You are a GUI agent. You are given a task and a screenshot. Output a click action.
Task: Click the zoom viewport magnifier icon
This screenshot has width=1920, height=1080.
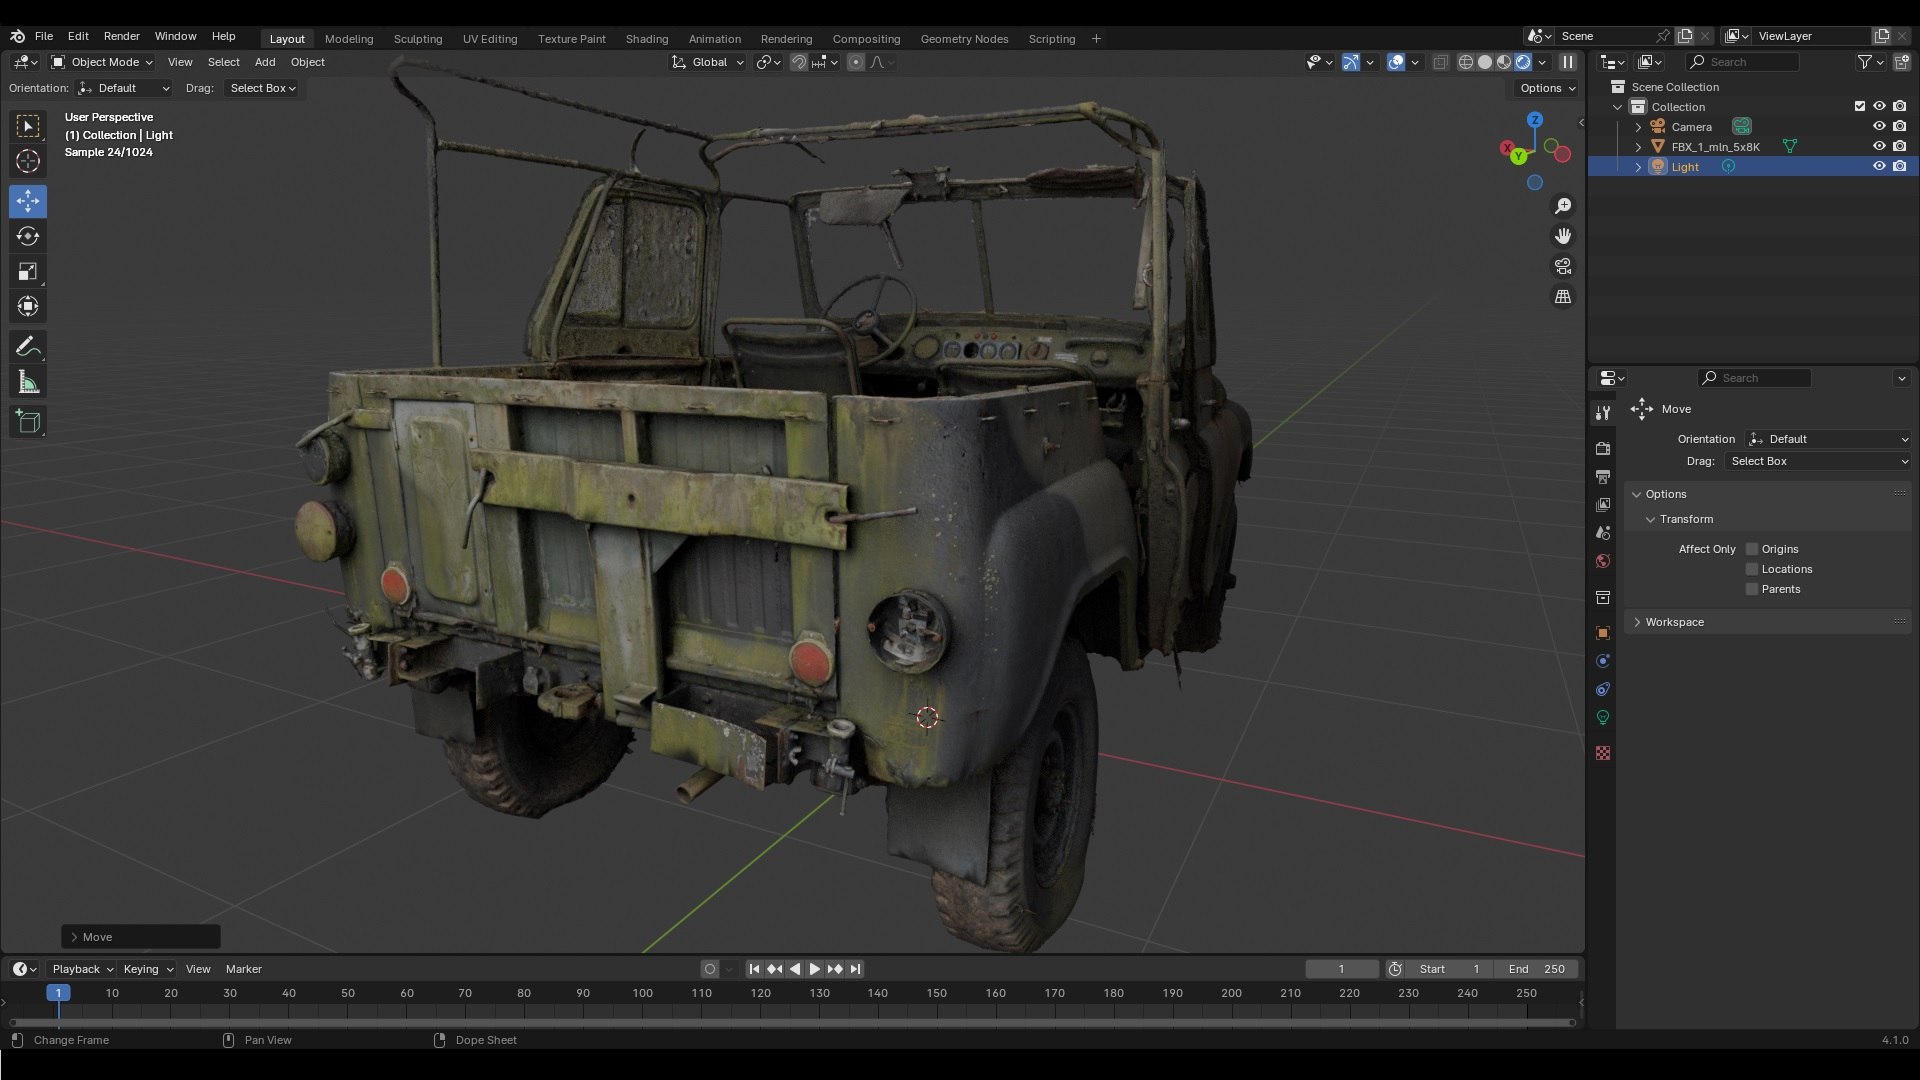click(x=1563, y=206)
